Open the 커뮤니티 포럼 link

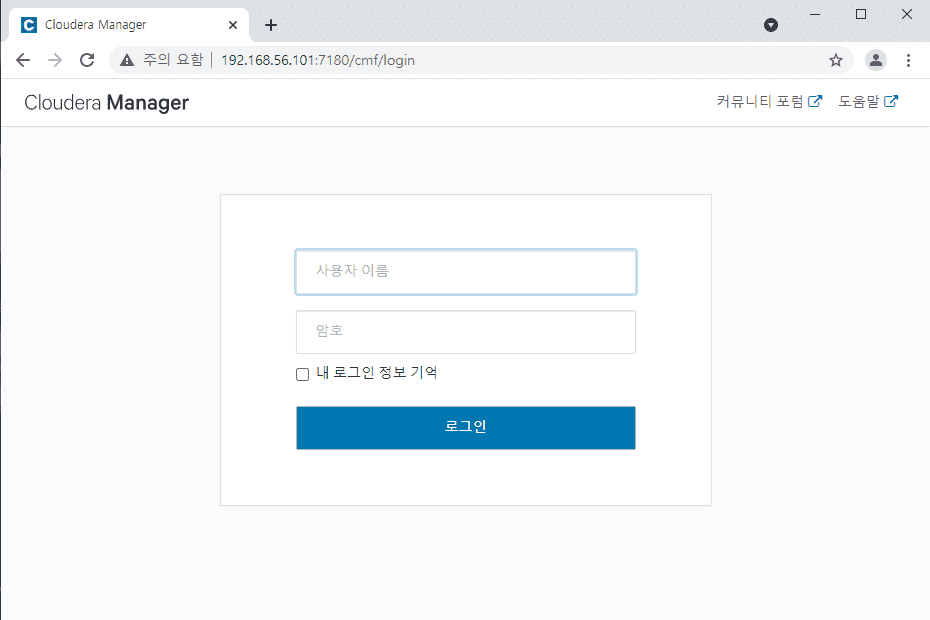click(769, 101)
